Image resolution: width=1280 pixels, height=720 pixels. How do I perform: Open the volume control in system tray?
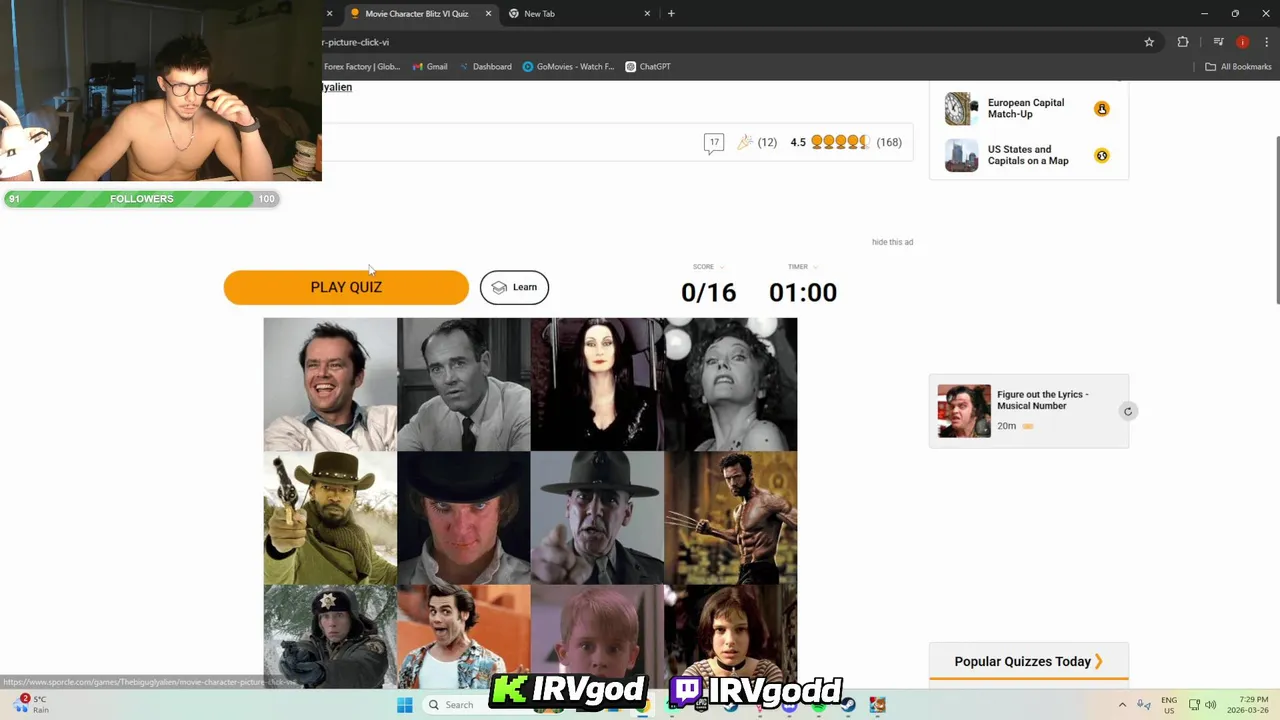pos(1210,705)
